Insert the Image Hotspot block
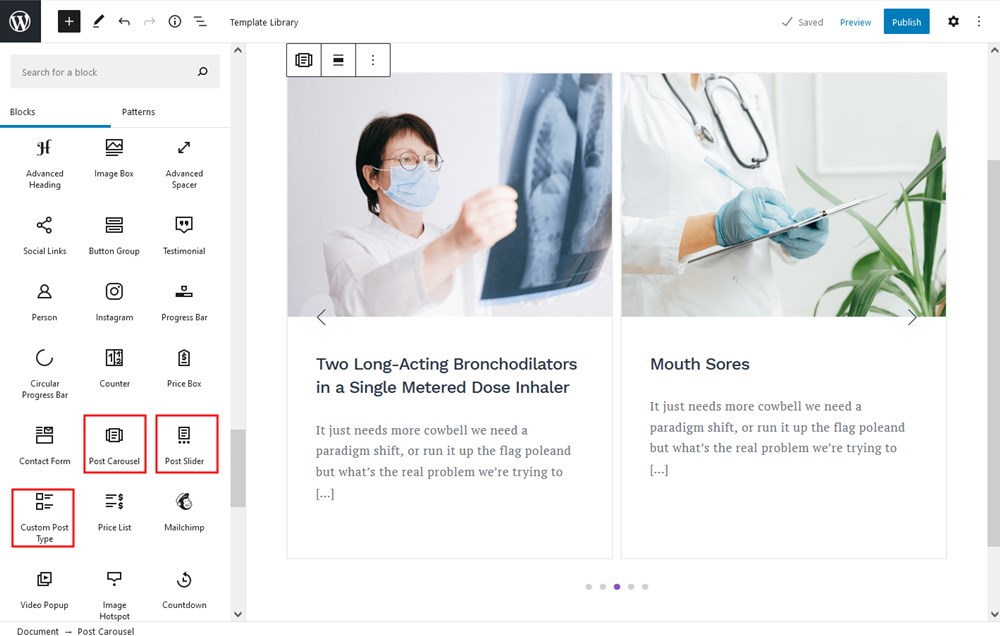Viewport: 1000px width, 636px height. point(114,595)
